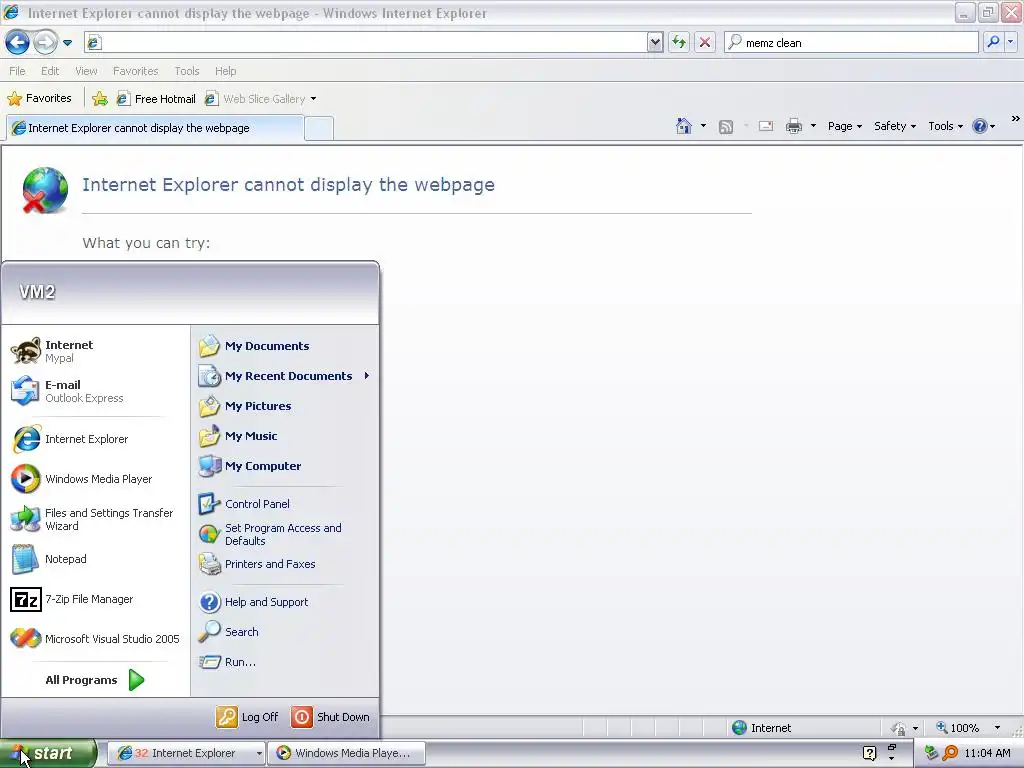Open the Safety command menu
The image size is (1024, 768).
click(895, 126)
